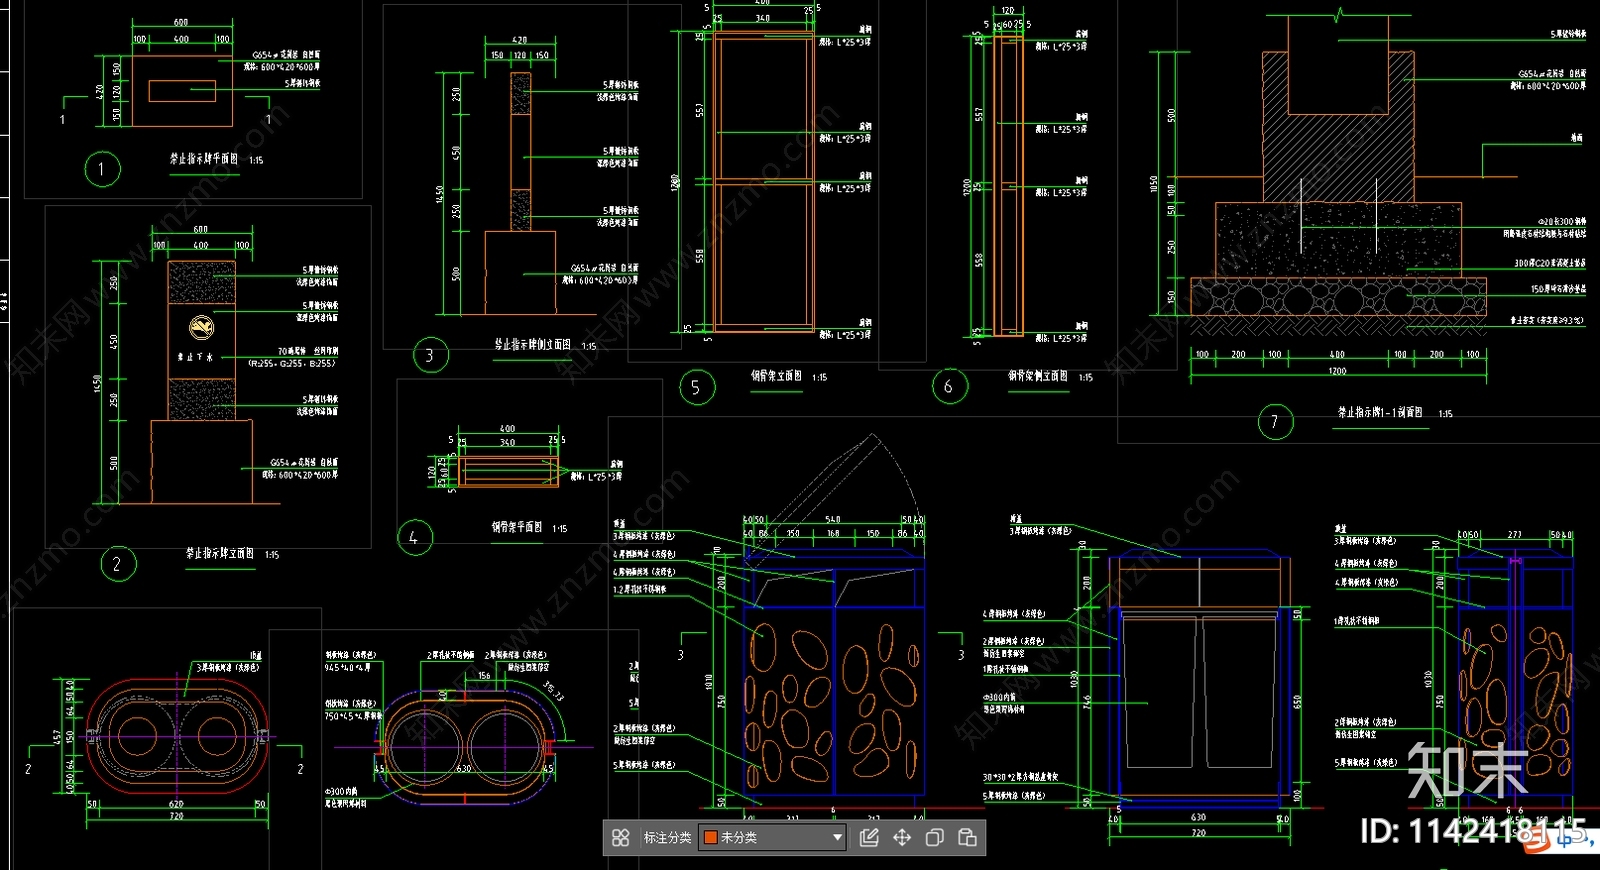
Task: Click the circled number 4 drawing marker
Action: coord(414,538)
